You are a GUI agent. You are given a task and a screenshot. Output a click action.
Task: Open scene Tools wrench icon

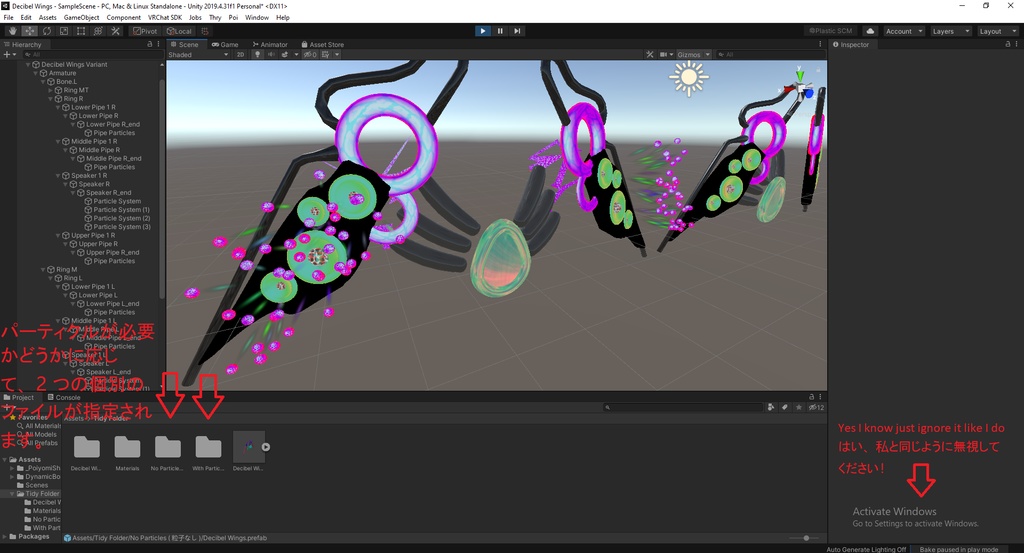650,54
